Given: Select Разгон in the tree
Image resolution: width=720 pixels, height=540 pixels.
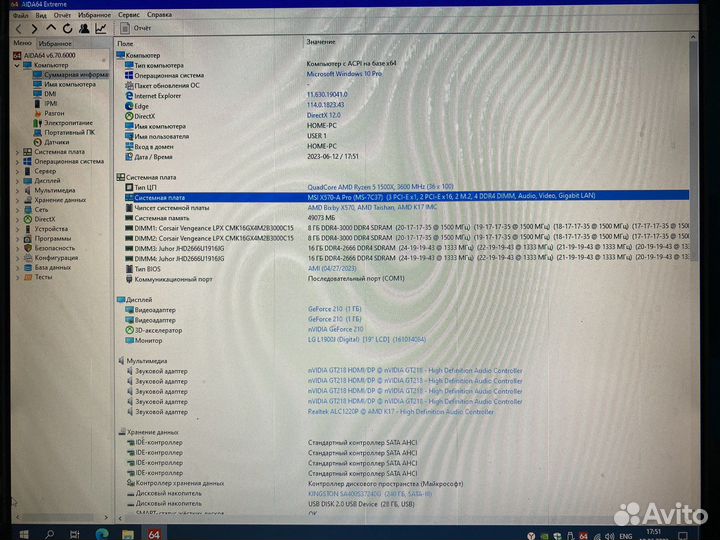Looking at the screenshot, I should point(49,113).
